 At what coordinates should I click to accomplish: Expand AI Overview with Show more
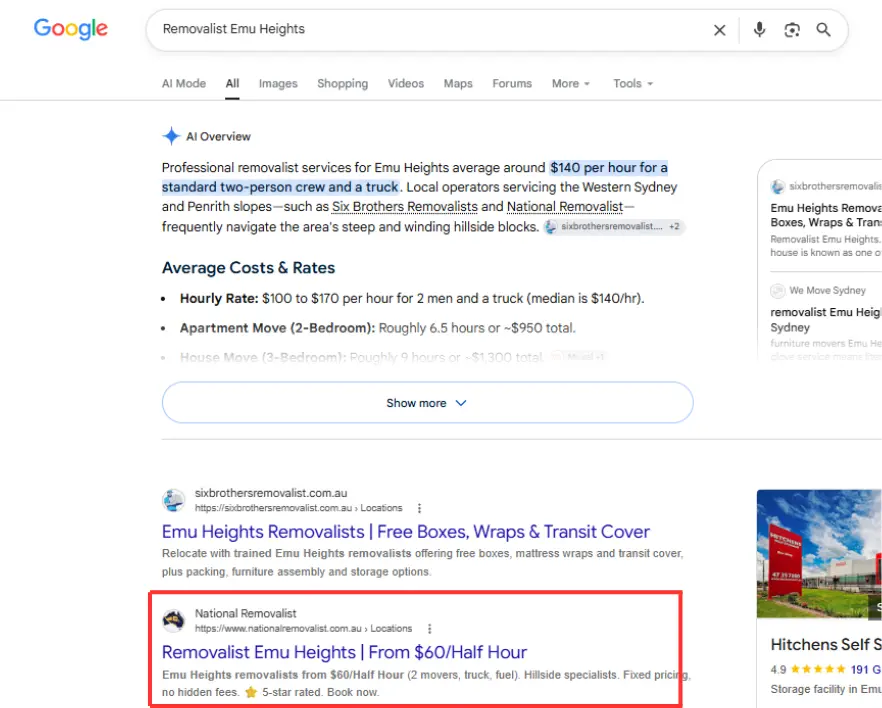[x=428, y=403]
